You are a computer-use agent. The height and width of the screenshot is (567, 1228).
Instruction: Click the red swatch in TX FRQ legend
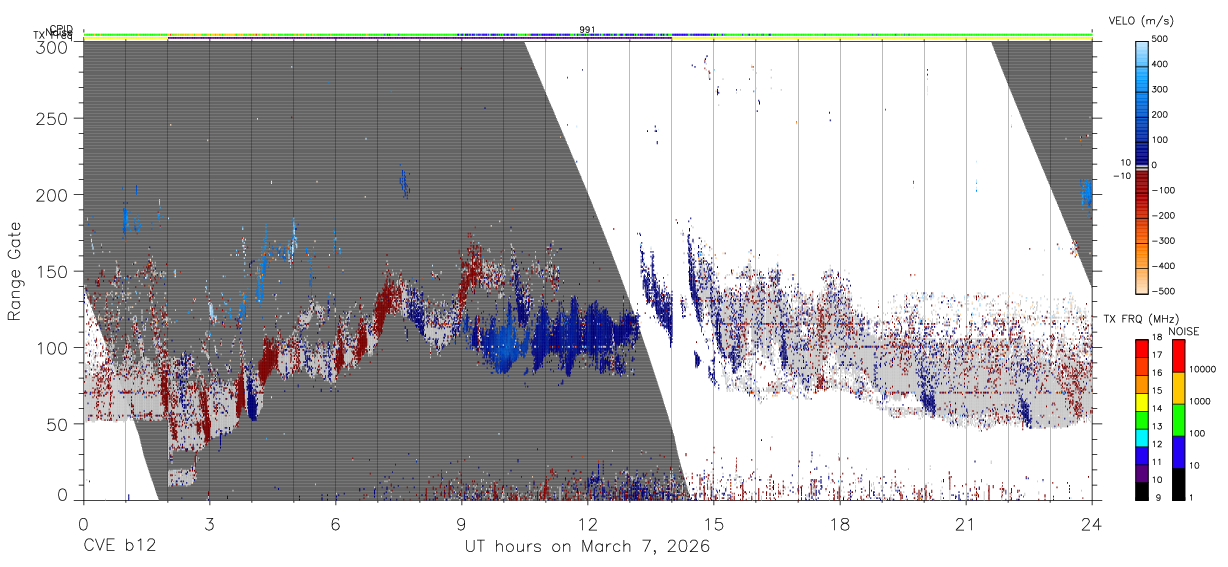coord(1142,348)
